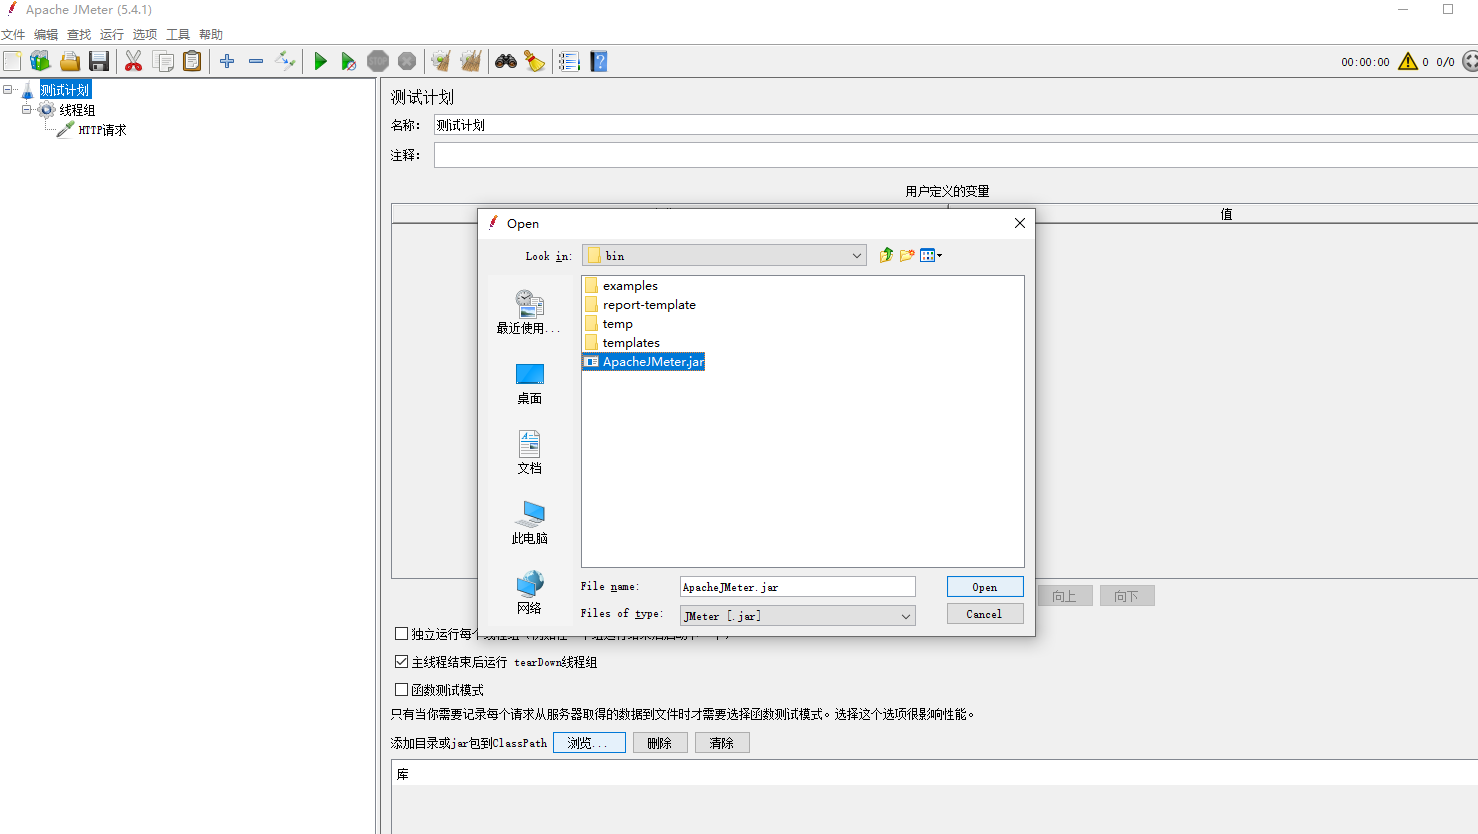This screenshot has width=1478, height=834.
Task: Open the 选项 menu
Action: [145, 35]
